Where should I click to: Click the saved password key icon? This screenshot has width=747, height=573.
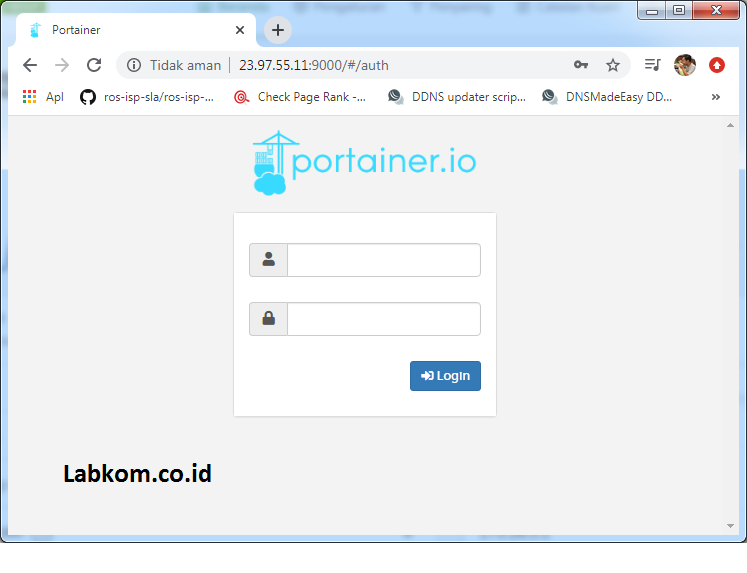(581, 65)
